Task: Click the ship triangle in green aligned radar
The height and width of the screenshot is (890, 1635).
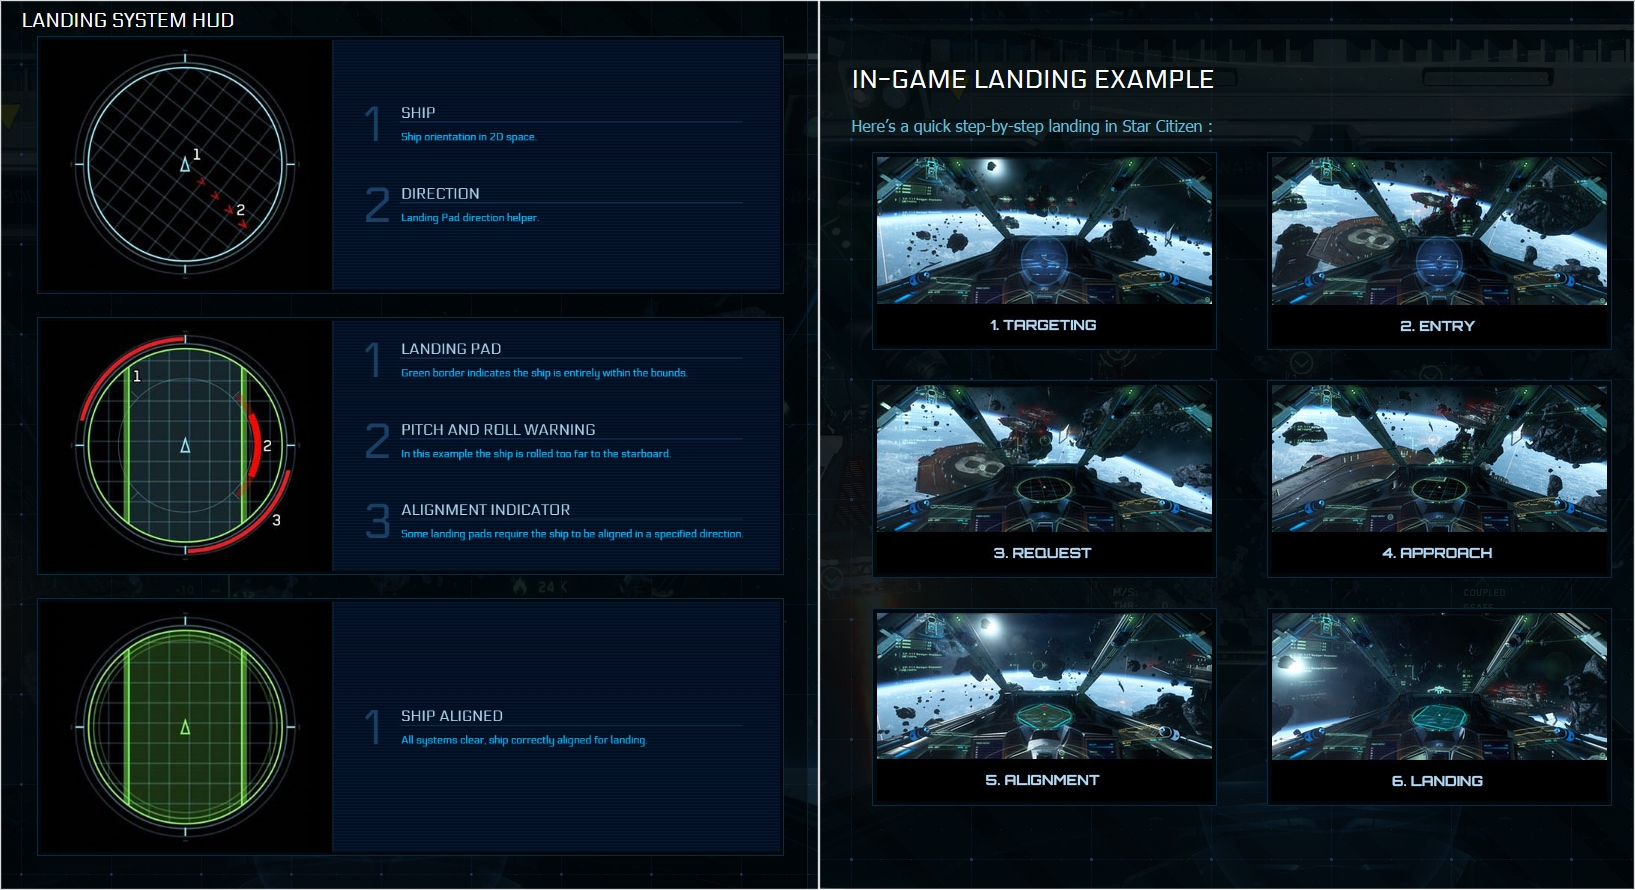Action: pos(185,727)
